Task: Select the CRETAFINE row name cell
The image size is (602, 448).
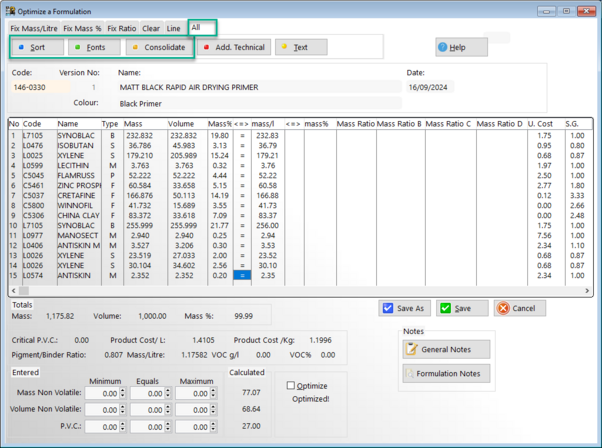Action: (x=79, y=195)
